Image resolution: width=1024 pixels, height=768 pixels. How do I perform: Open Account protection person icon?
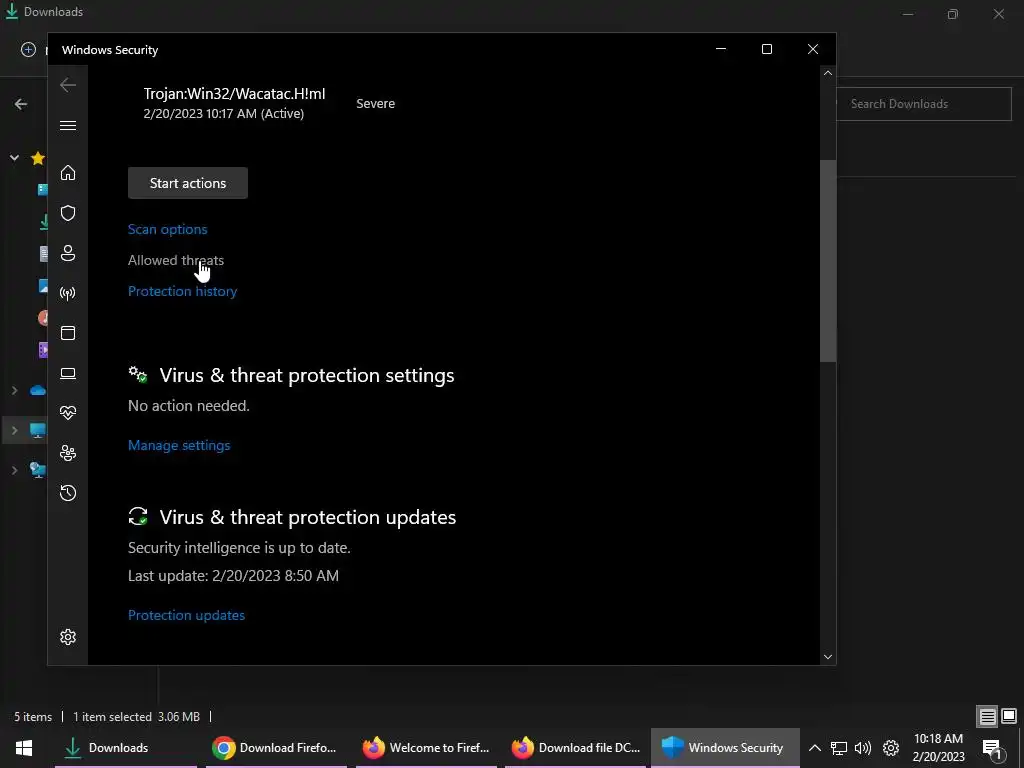coord(68,253)
